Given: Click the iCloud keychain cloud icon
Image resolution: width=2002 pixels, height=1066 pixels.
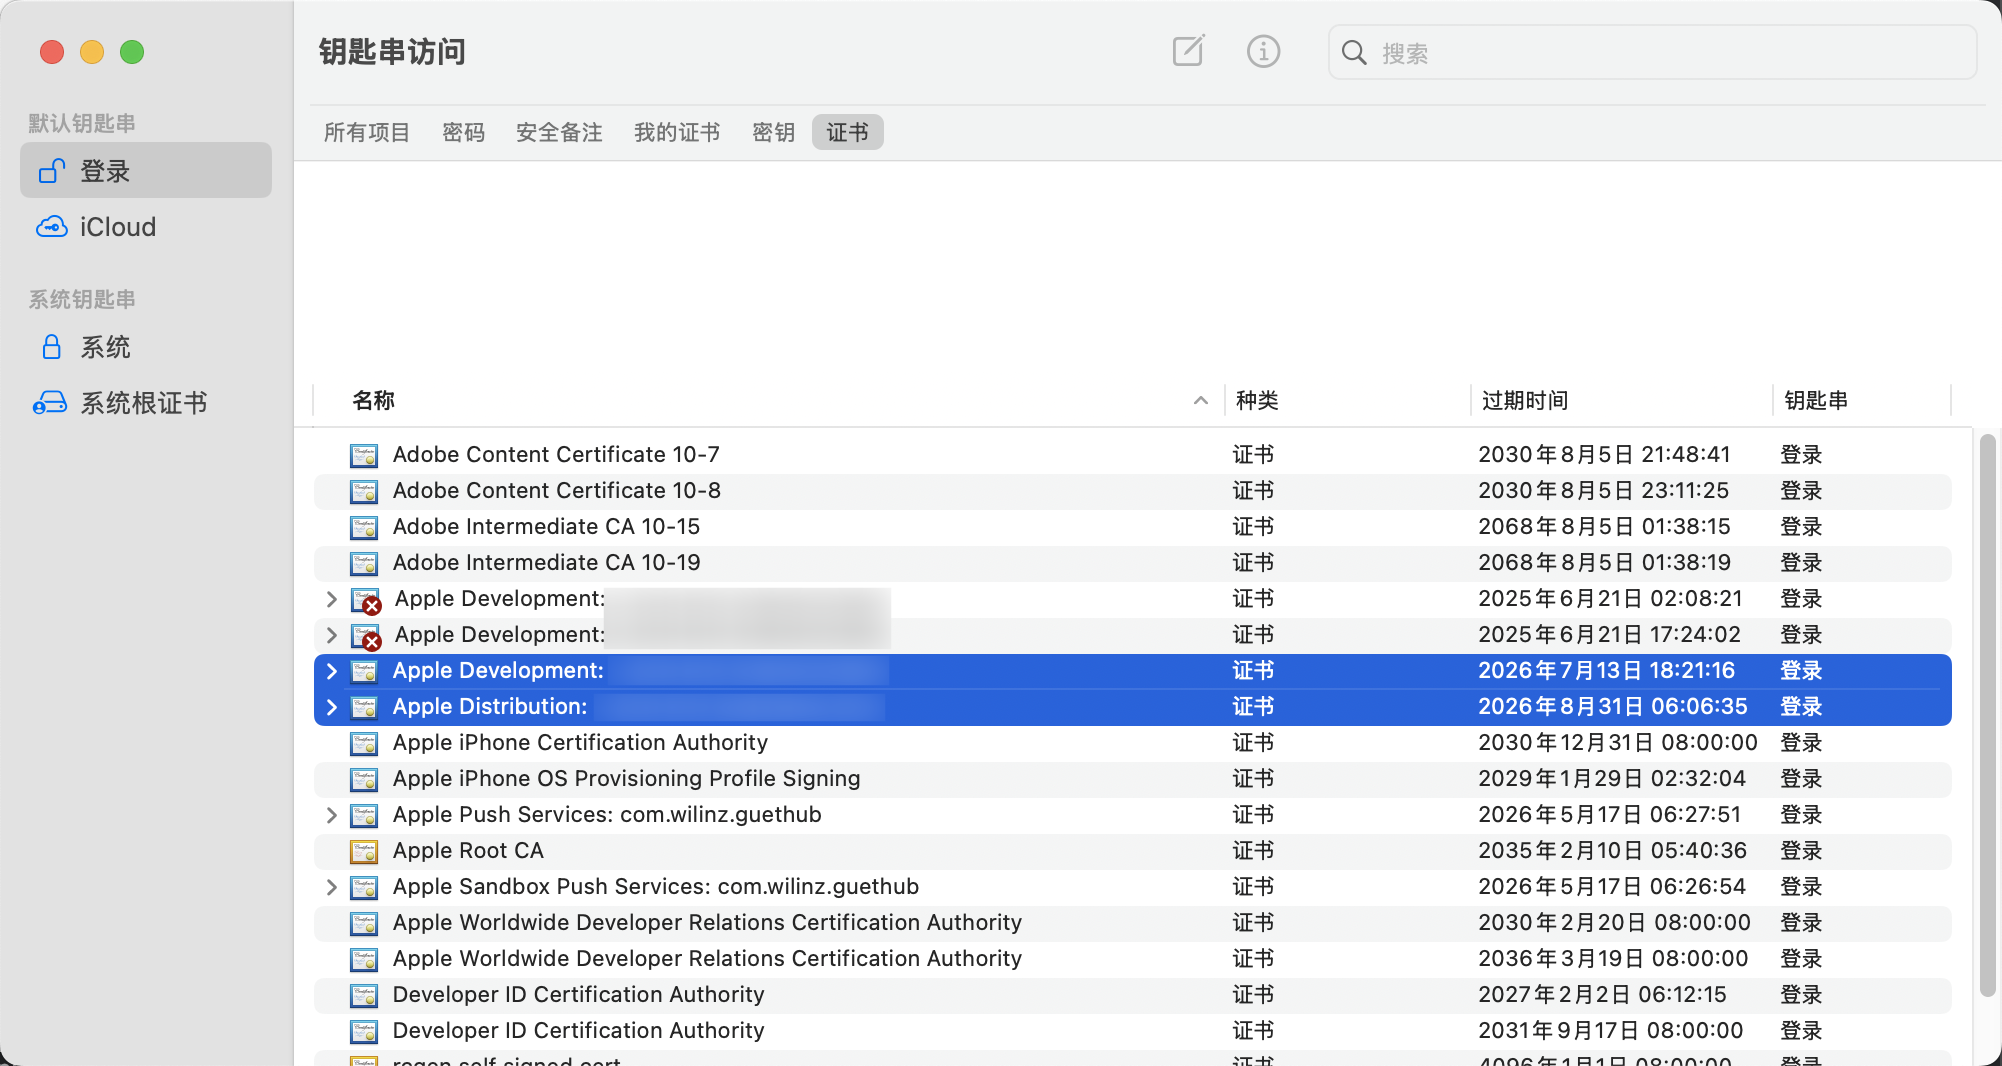Looking at the screenshot, I should [52, 227].
